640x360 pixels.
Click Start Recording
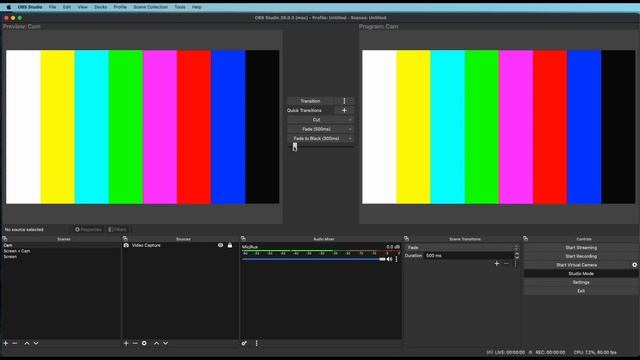point(581,256)
